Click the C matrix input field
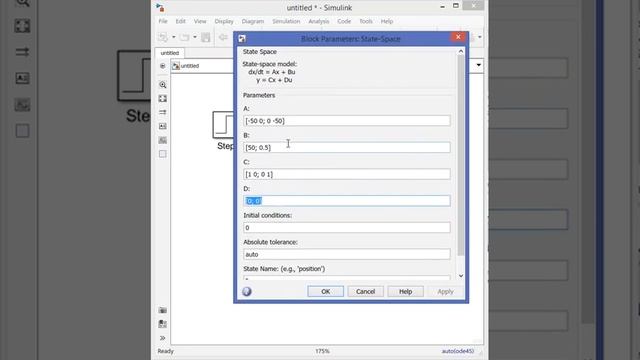This screenshot has height=360, width=640. [347, 174]
